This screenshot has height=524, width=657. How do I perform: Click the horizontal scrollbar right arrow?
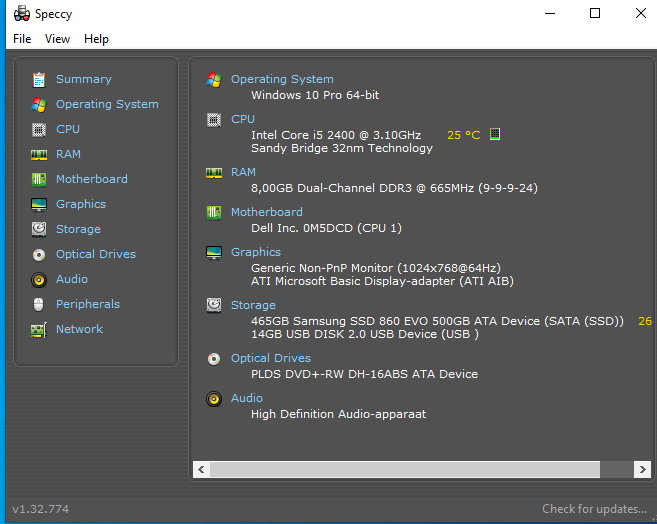point(642,469)
